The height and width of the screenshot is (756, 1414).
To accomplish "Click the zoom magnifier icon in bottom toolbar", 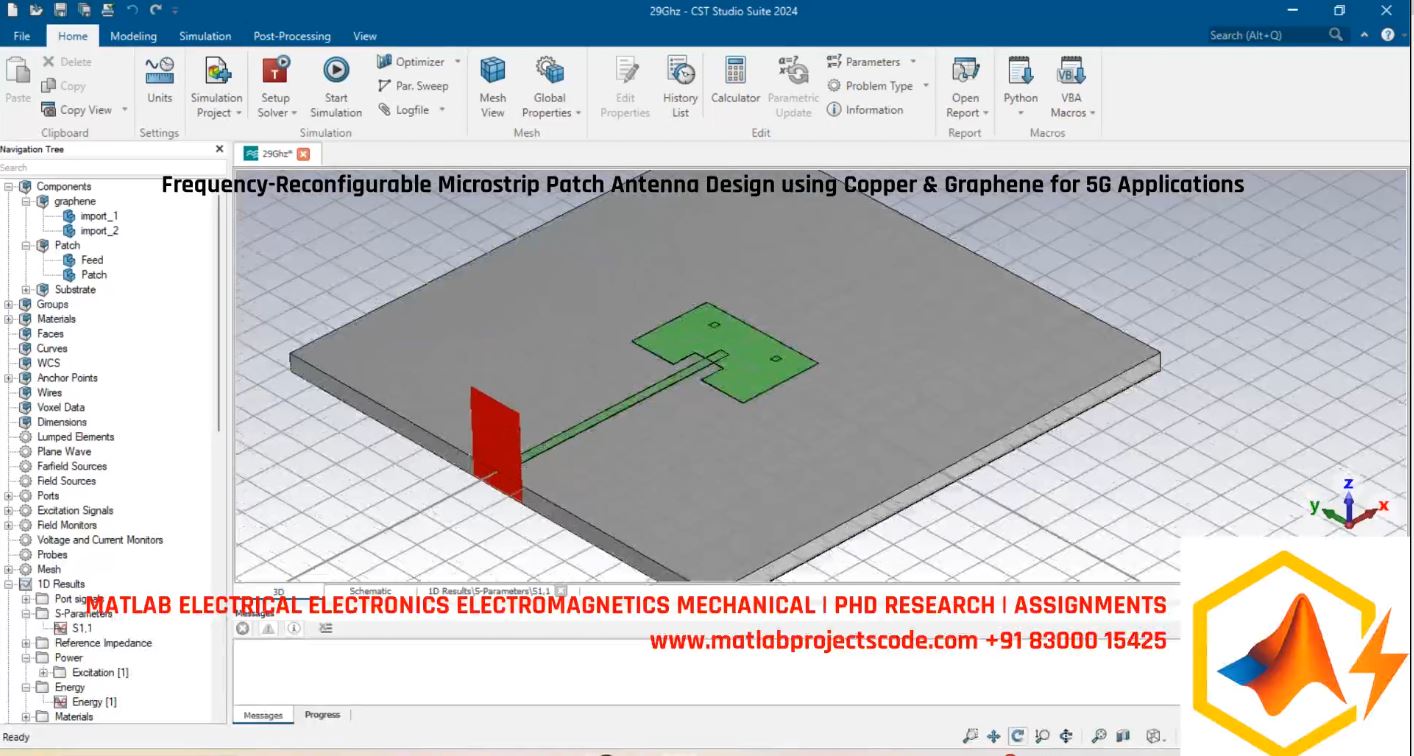I will click(1042, 736).
